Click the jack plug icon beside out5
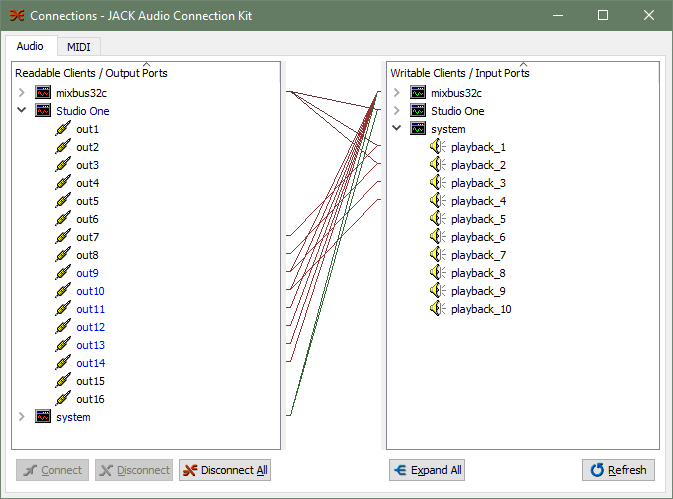 point(63,201)
